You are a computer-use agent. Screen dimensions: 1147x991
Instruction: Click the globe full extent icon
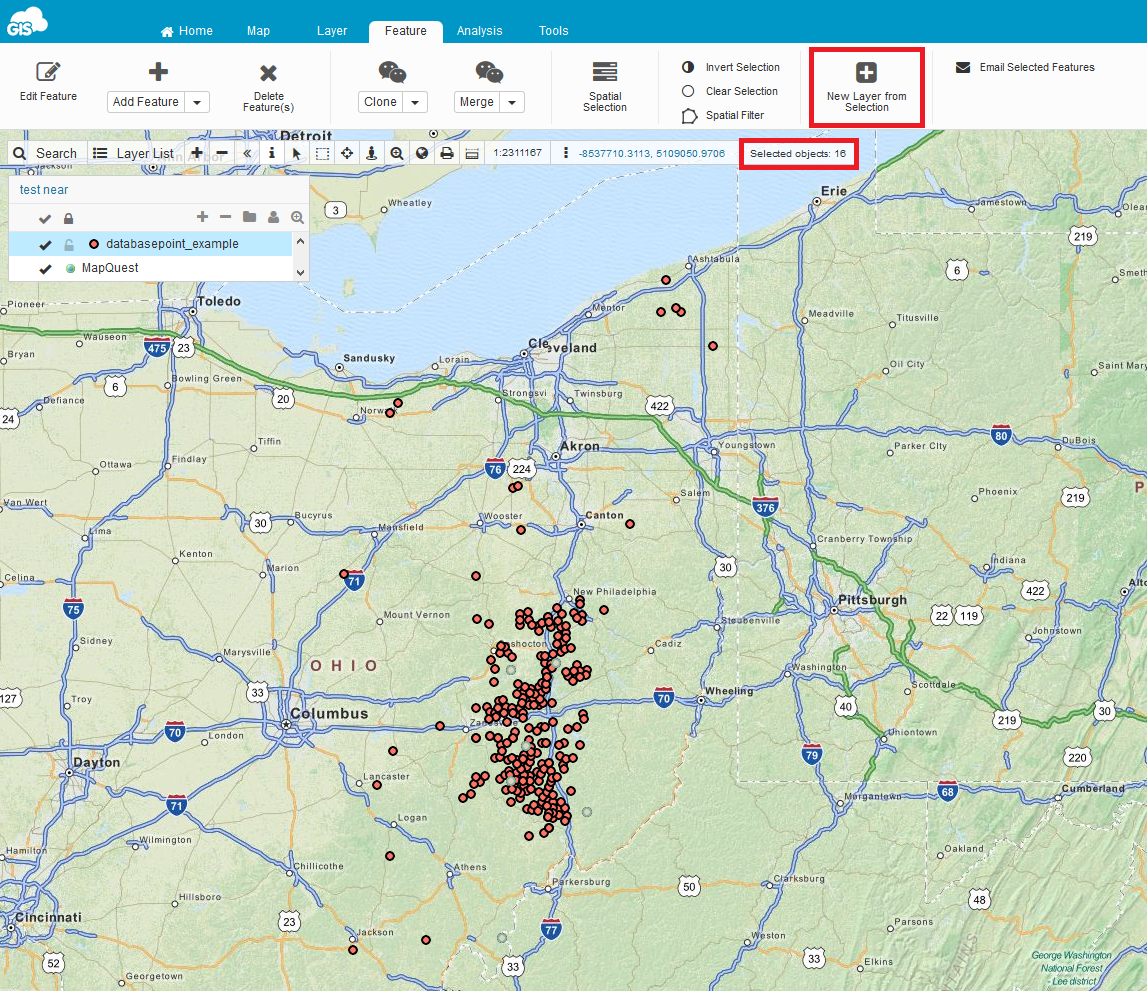(x=422, y=153)
